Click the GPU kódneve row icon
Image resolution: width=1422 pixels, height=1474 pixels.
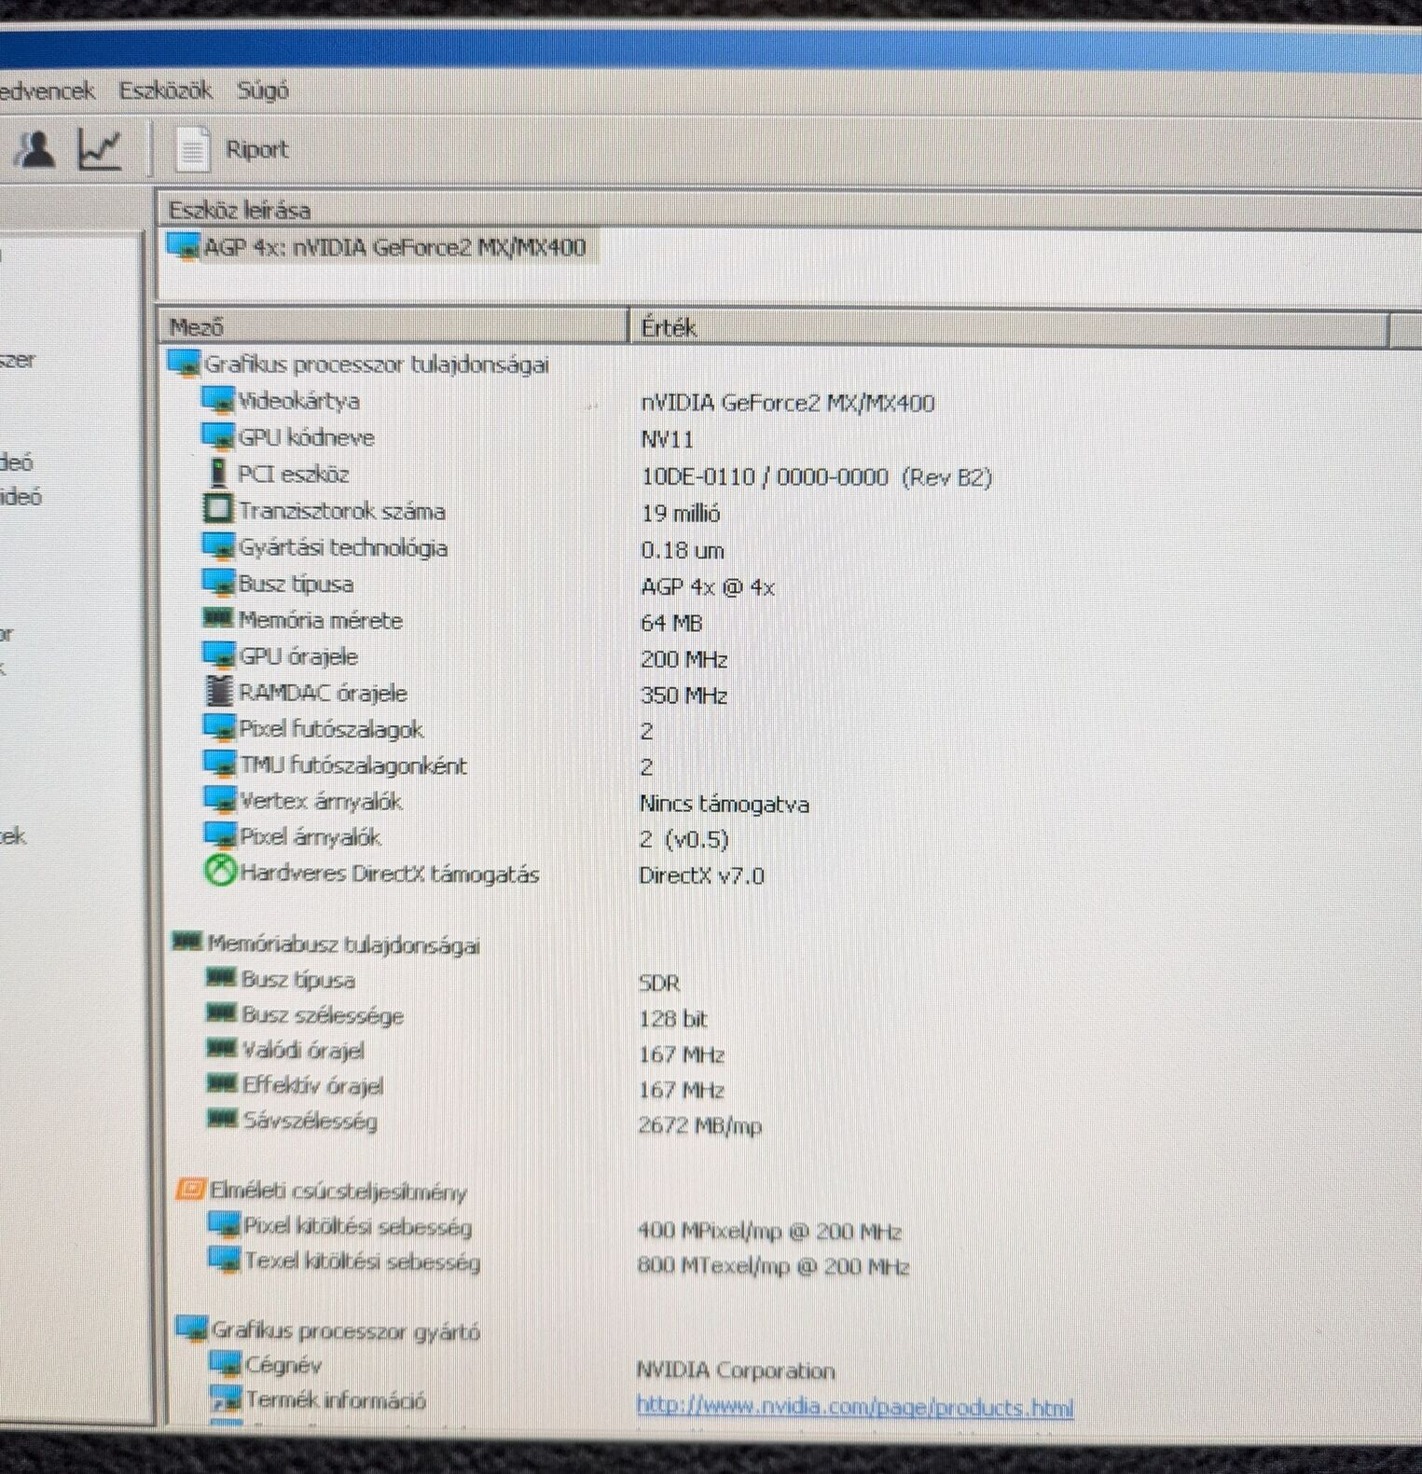point(218,437)
